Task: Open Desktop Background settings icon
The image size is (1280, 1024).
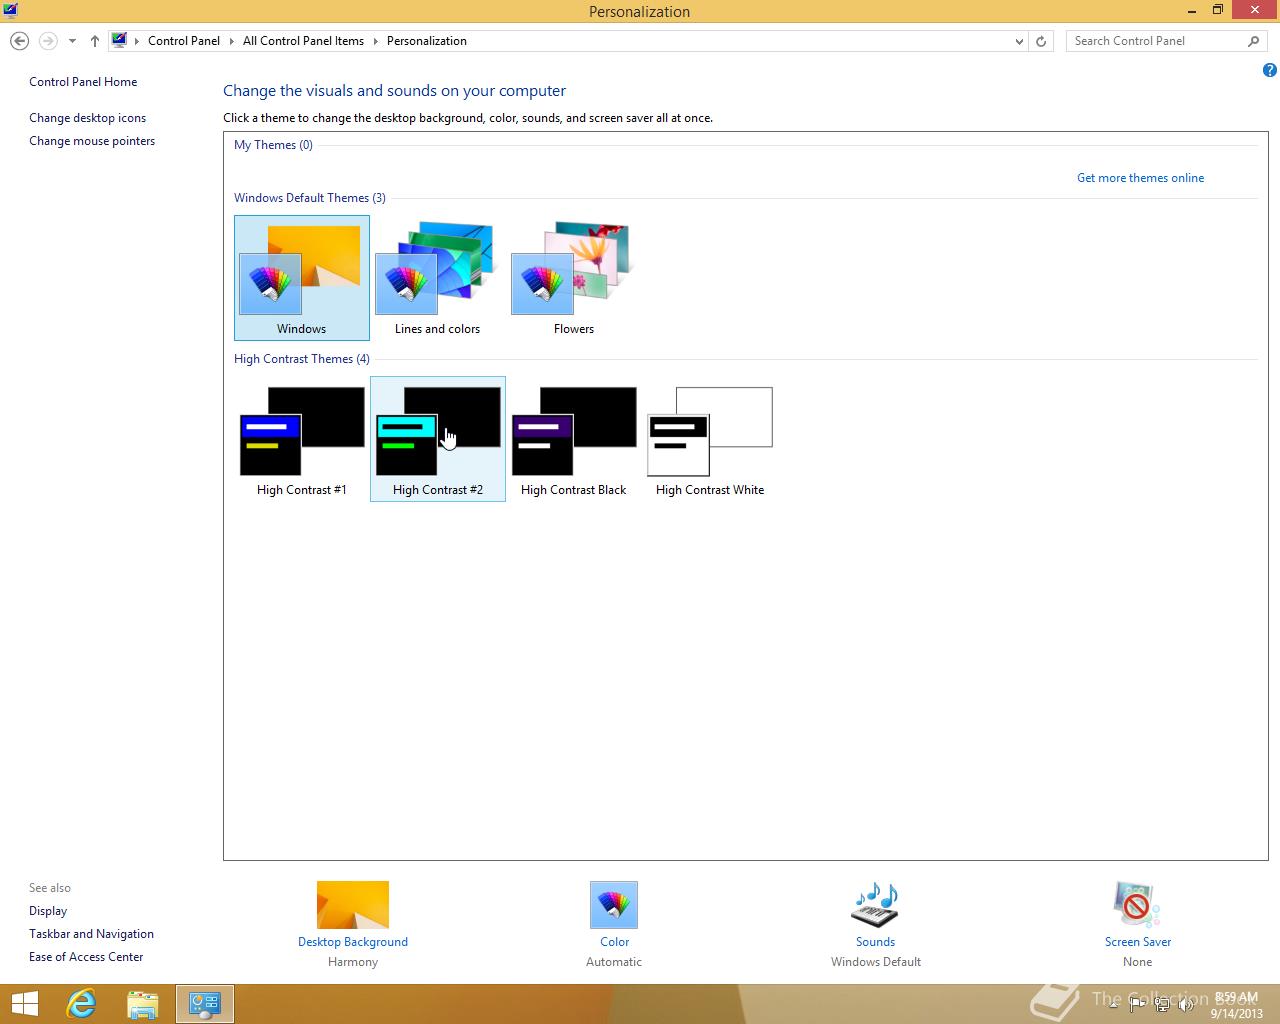Action: pos(352,905)
